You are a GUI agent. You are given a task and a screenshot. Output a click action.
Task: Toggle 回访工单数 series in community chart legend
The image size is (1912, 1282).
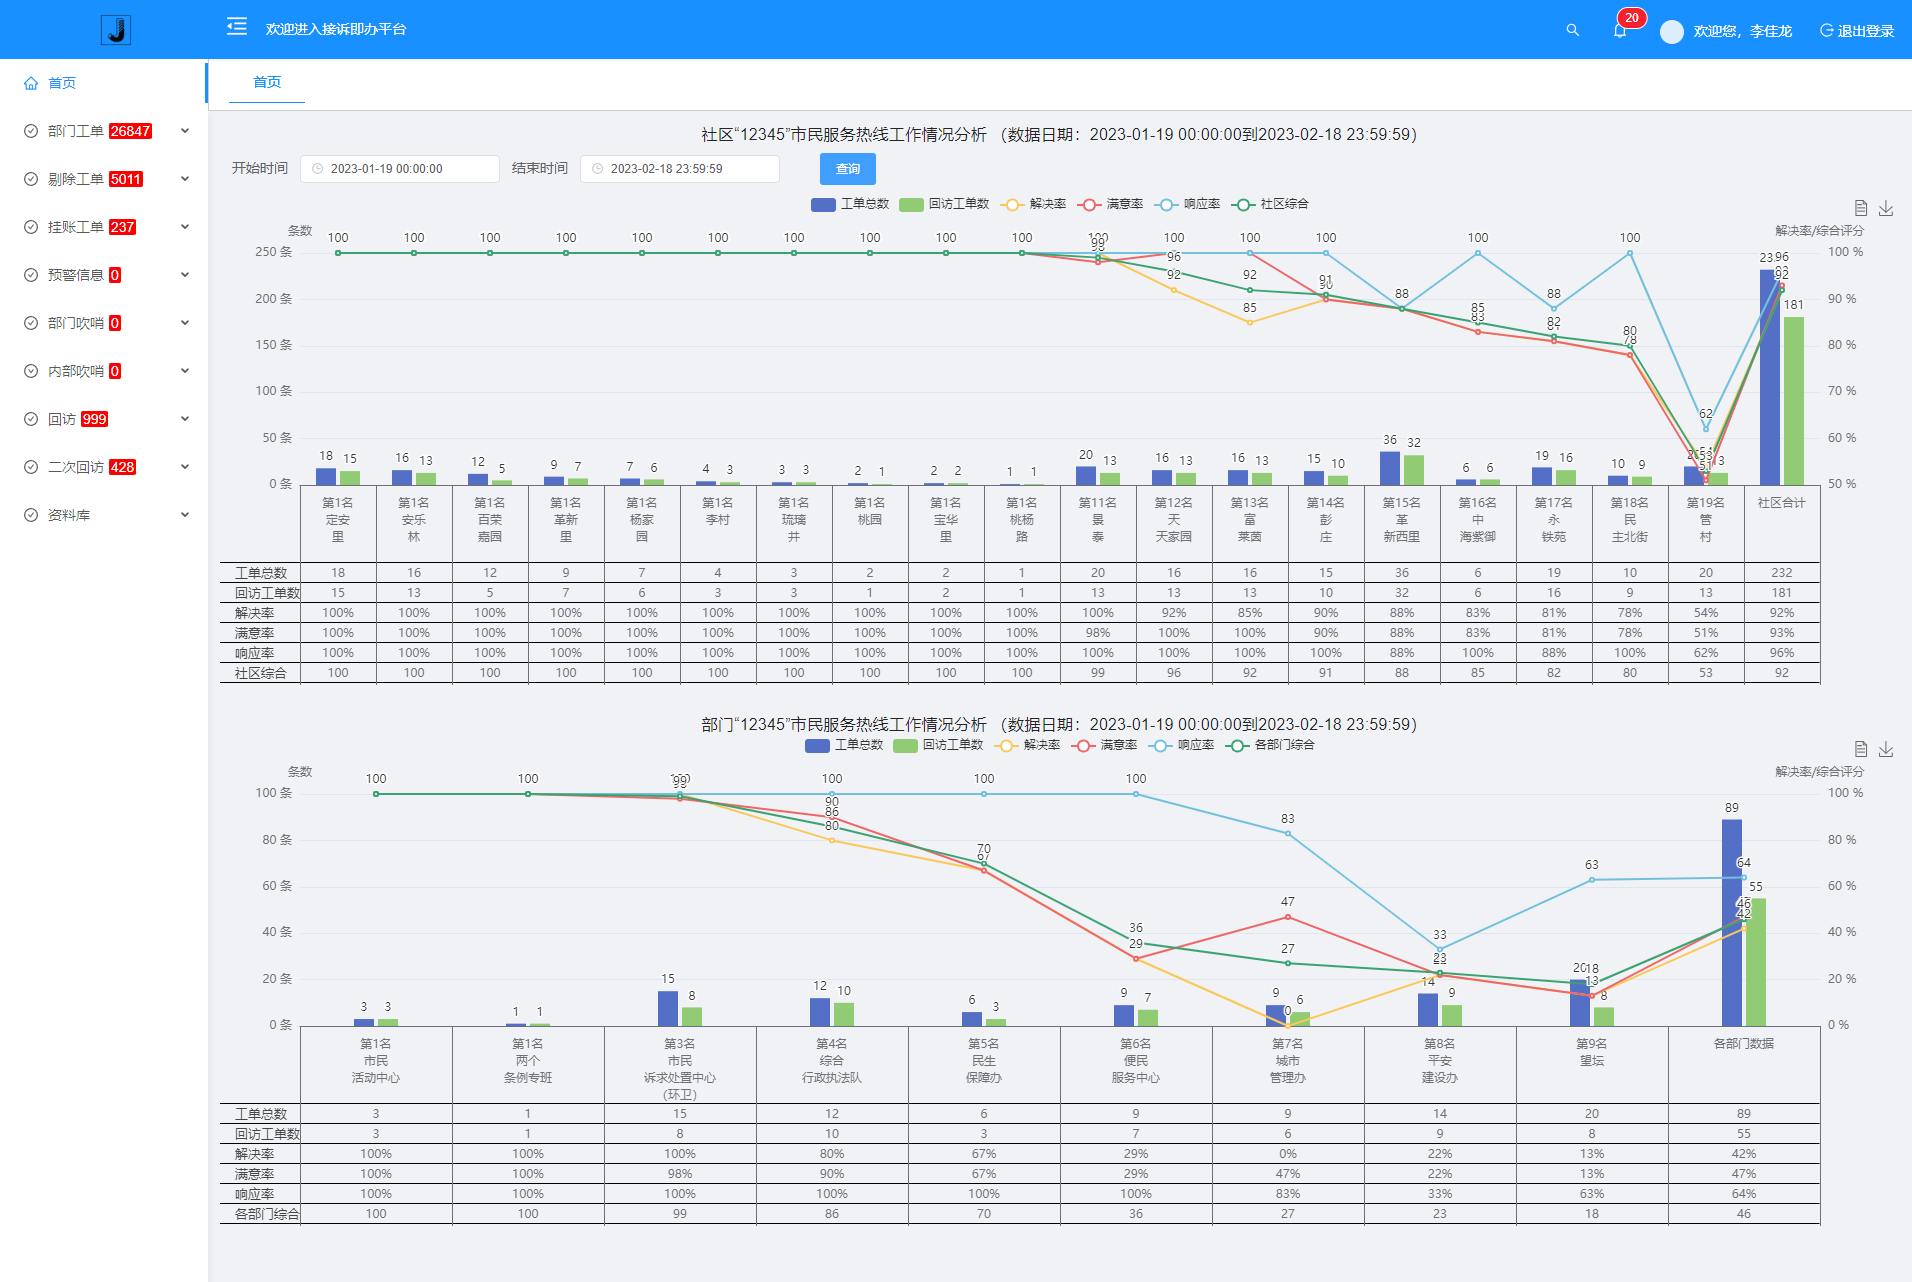(x=943, y=204)
